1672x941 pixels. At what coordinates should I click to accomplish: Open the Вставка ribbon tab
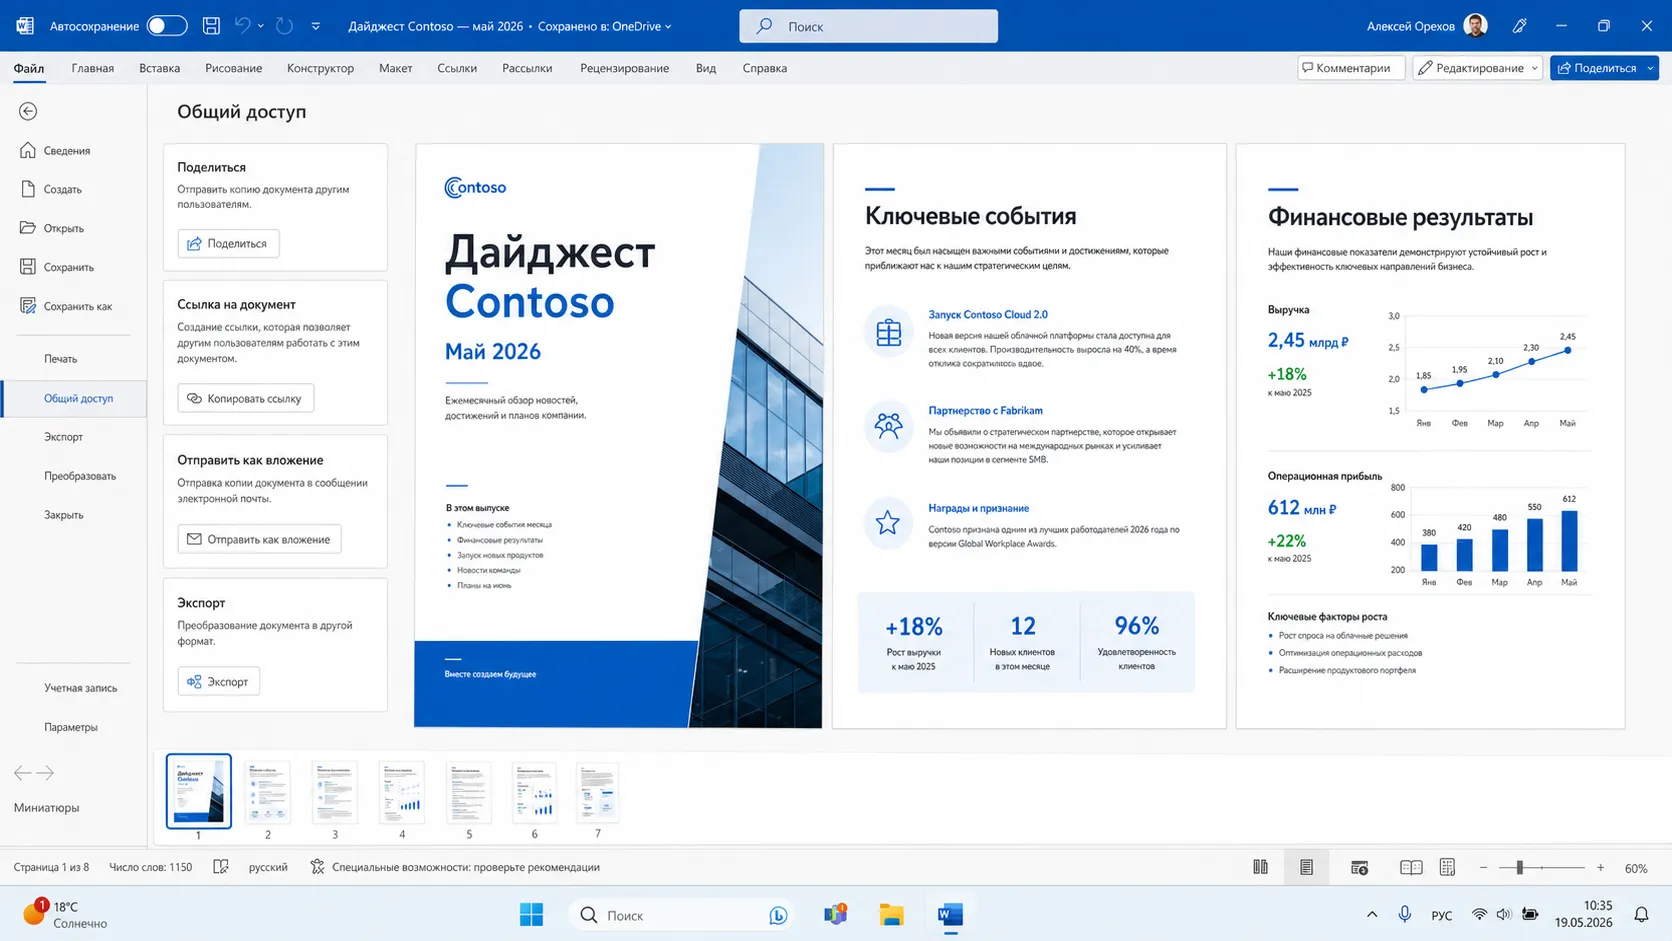160,68
